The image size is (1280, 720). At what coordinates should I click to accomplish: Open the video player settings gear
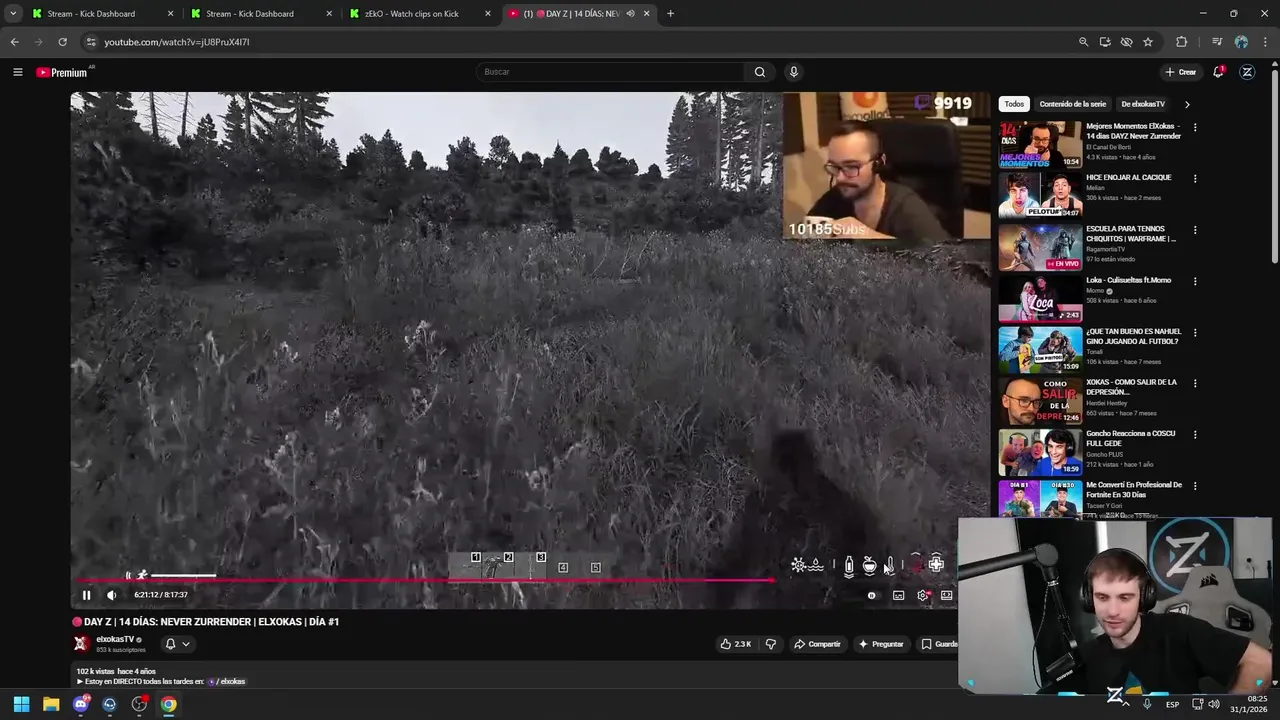(923, 595)
